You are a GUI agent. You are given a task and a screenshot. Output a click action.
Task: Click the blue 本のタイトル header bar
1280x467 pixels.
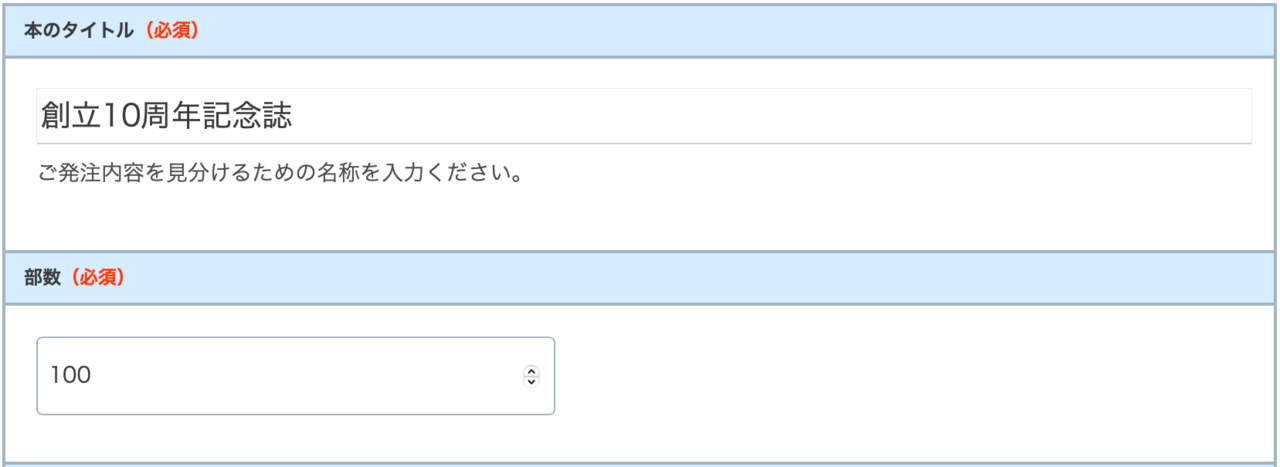(700, 31)
